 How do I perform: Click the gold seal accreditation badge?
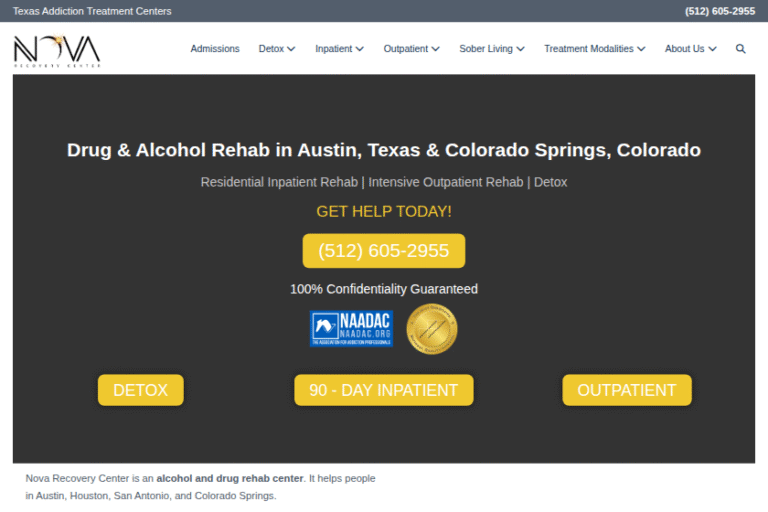(431, 329)
